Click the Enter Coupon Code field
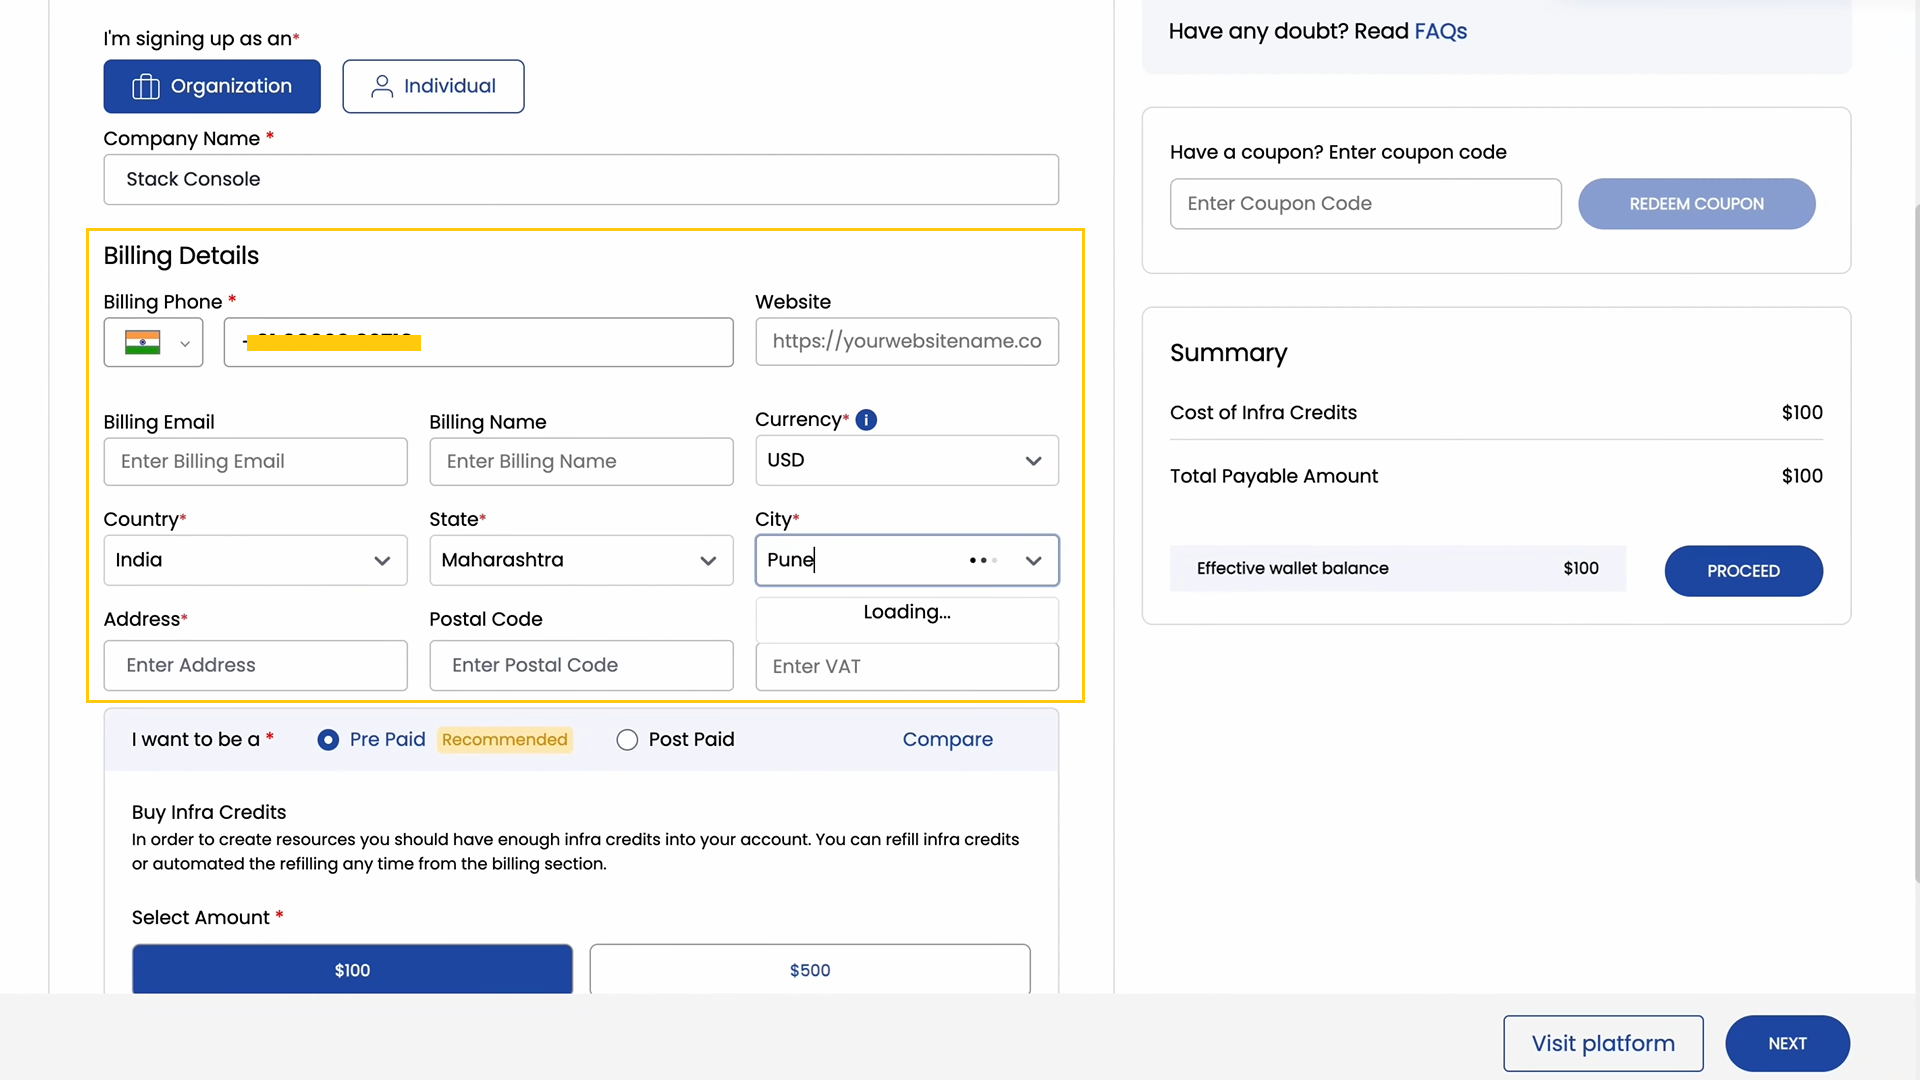The image size is (1920, 1080). click(1365, 203)
